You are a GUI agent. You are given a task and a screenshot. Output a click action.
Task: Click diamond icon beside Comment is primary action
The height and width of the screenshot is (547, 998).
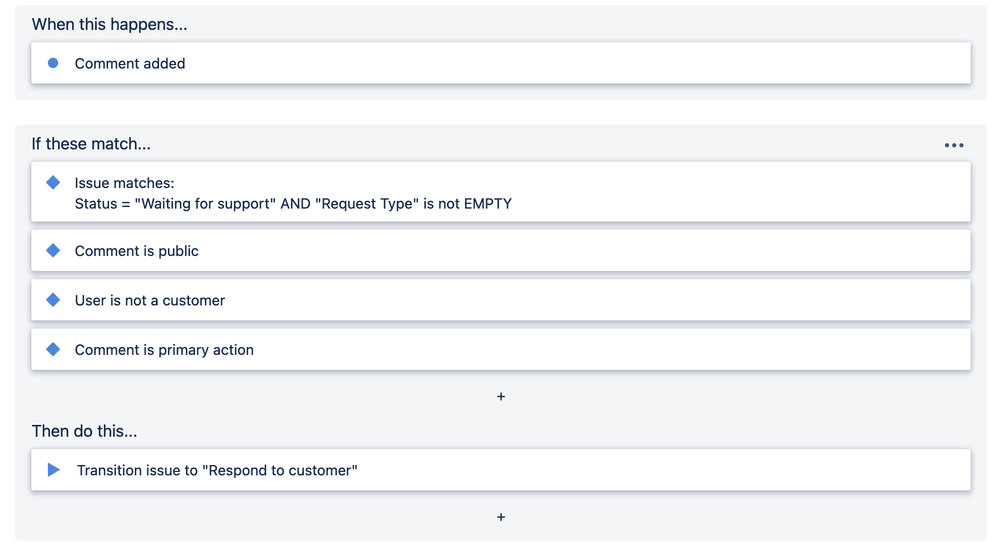tap(54, 350)
